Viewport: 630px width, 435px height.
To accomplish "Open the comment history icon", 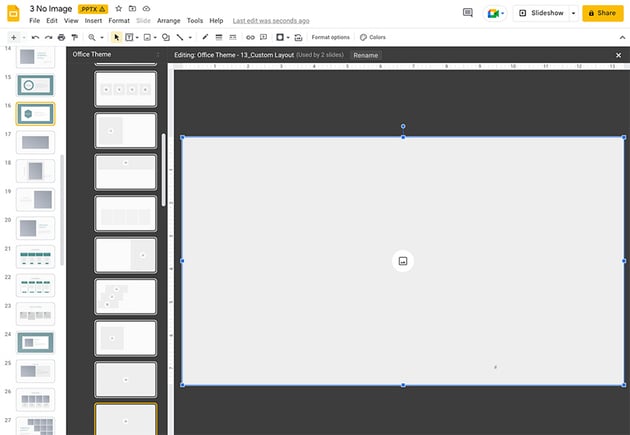I will pyautogui.click(x=468, y=13).
